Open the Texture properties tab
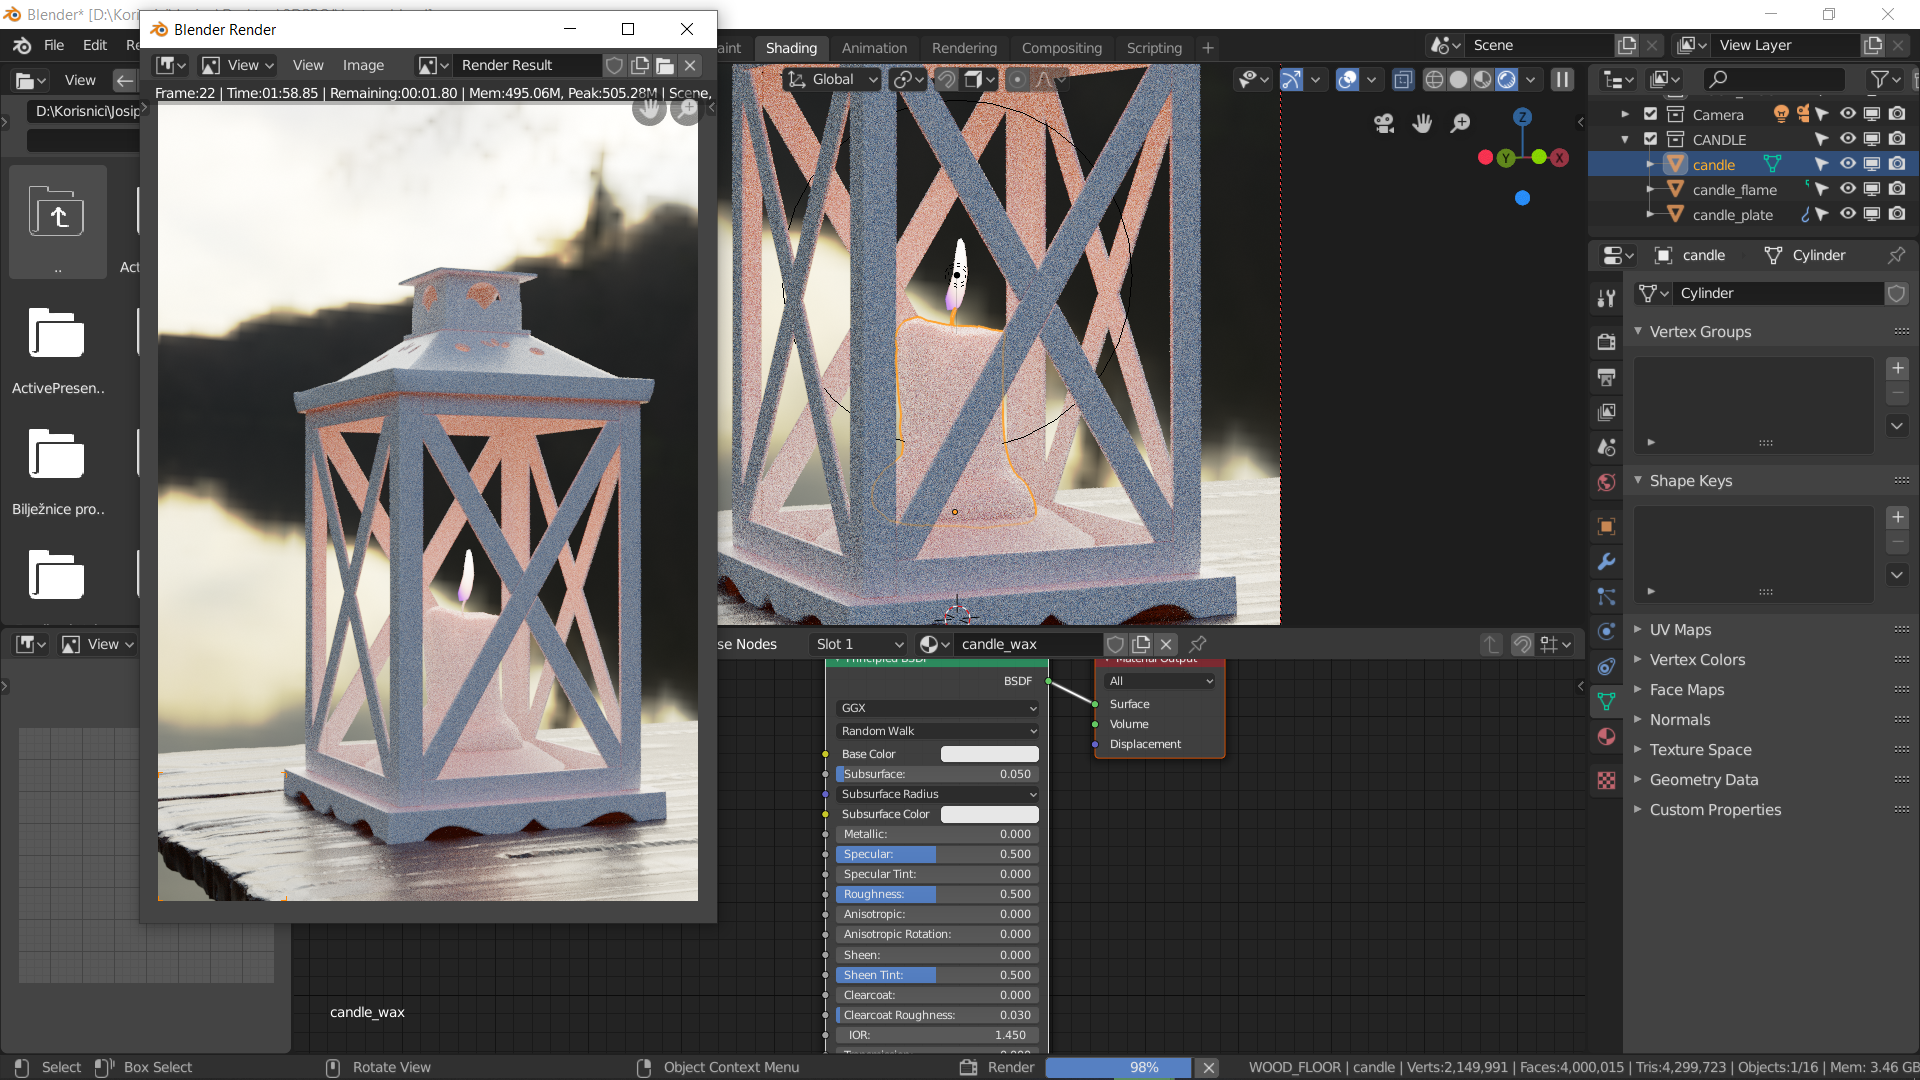The image size is (1920, 1080). (x=1606, y=781)
